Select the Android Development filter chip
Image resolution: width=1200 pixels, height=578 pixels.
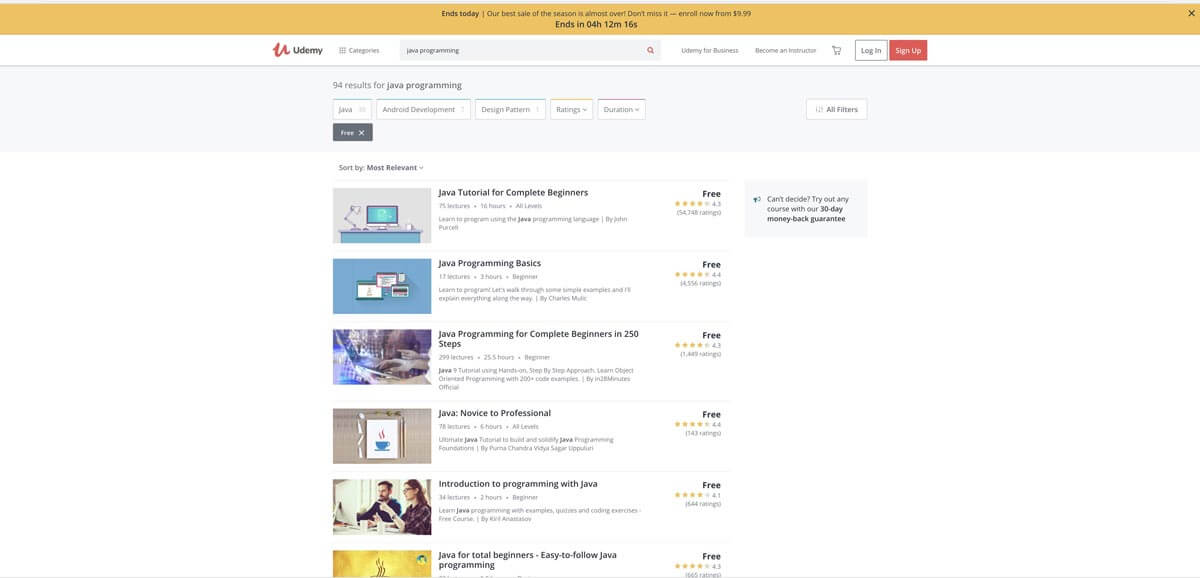(x=425, y=109)
